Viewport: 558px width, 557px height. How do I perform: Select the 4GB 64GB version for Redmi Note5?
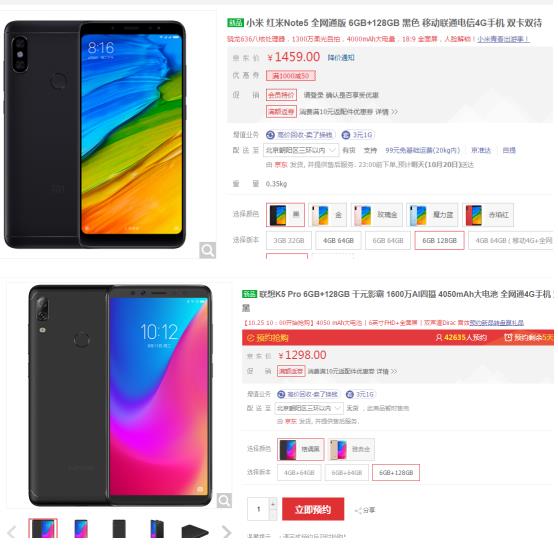(338, 241)
